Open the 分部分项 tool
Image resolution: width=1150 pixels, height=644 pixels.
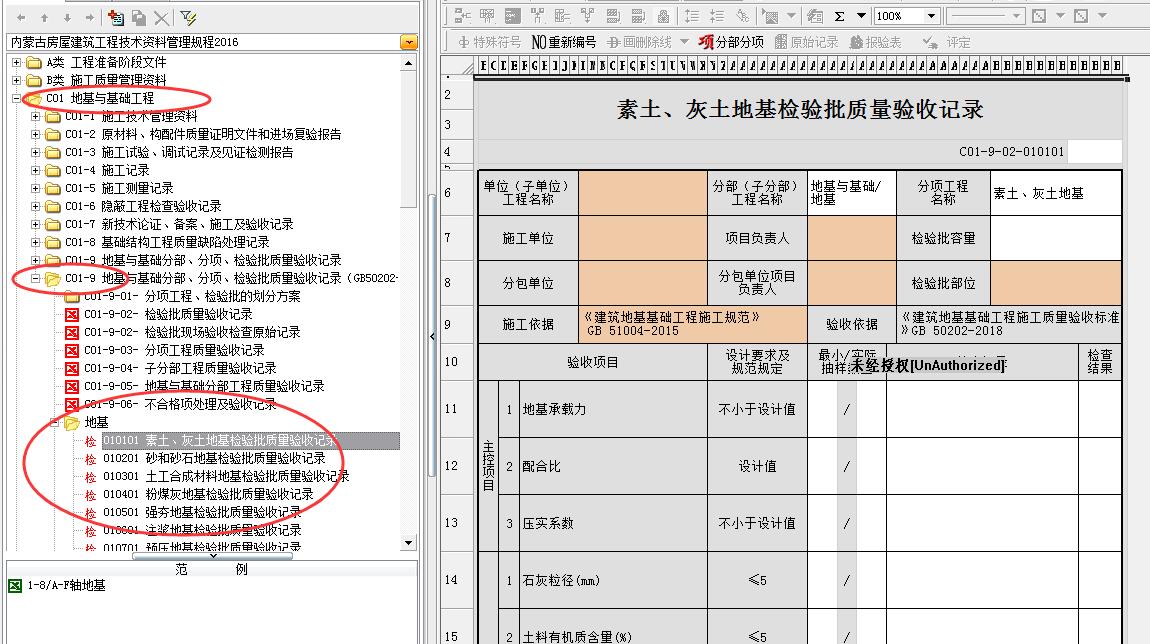point(731,42)
